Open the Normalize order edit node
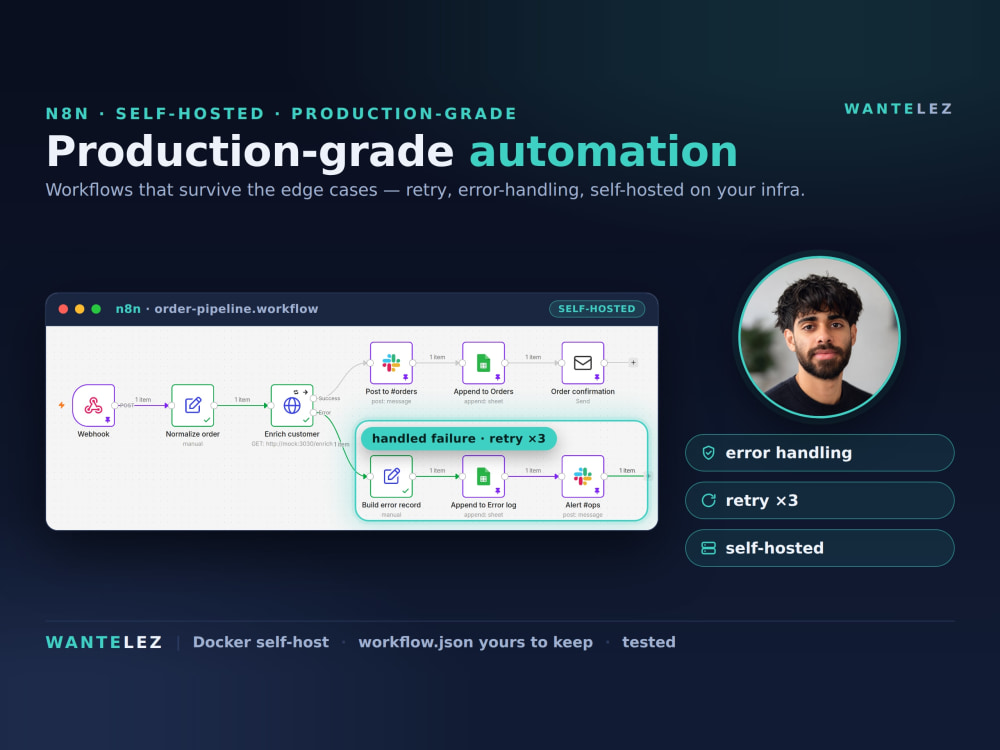 (x=193, y=405)
